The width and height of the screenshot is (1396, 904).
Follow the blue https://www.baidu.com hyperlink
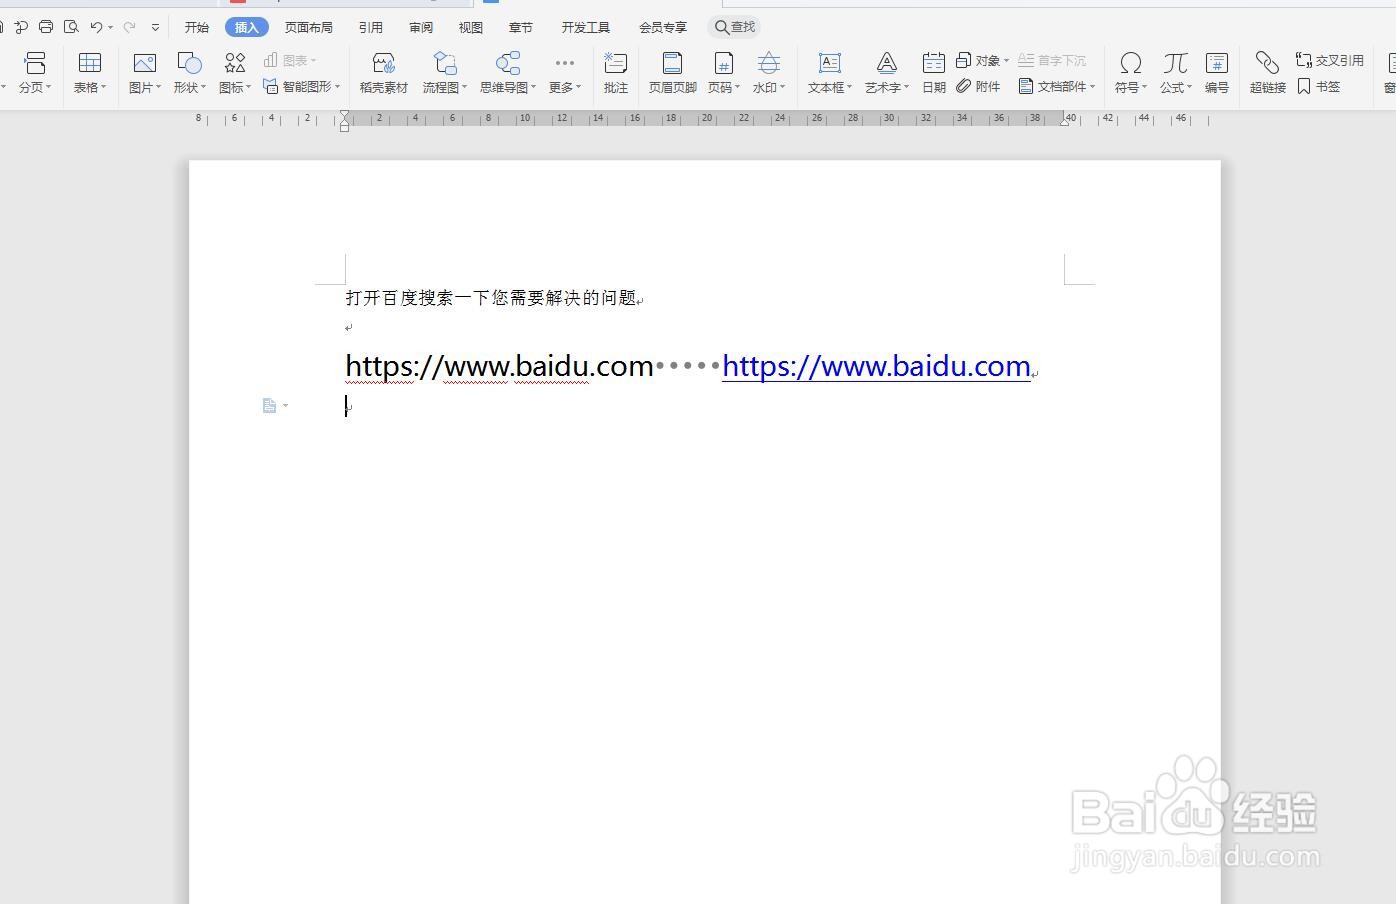pyautogui.click(x=876, y=366)
